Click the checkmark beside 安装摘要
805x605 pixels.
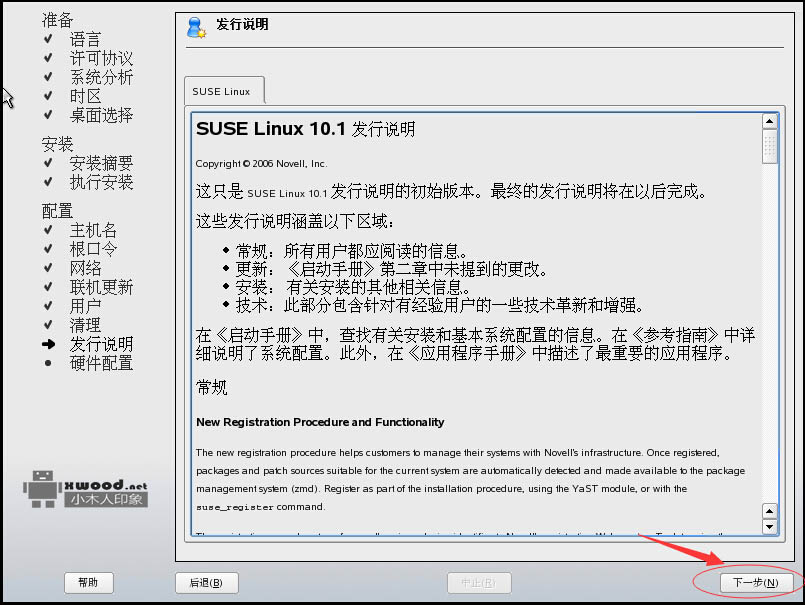point(48,163)
